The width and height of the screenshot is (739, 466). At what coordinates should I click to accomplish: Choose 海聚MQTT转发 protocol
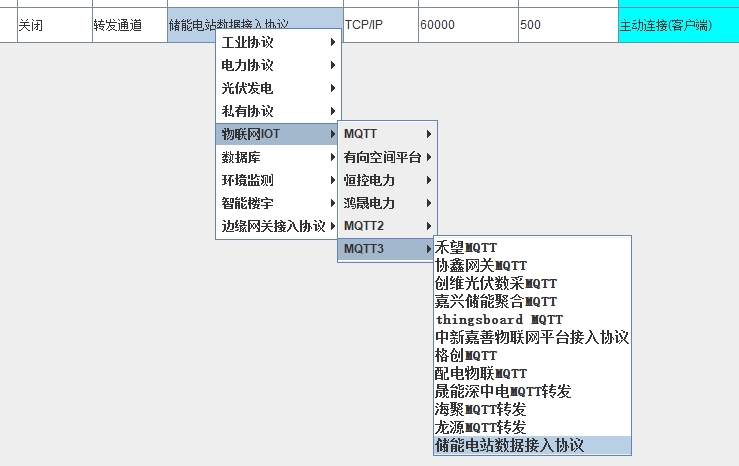click(533, 409)
